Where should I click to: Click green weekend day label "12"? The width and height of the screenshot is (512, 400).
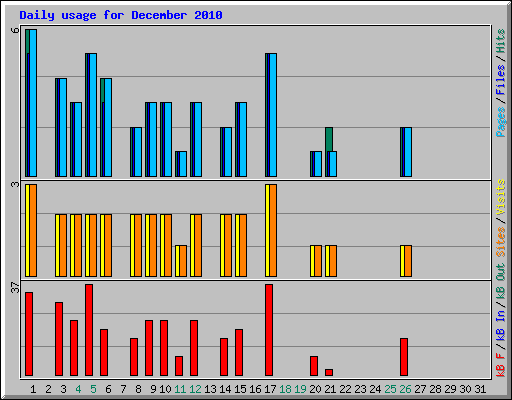pyautogui.click(x=195, y=389)
